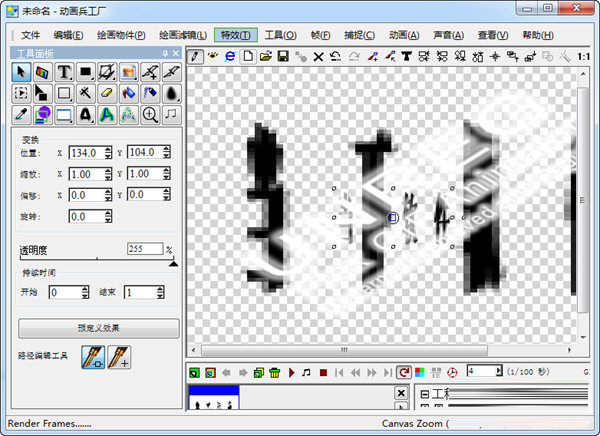
Task: Open the folder icon in top toolbar
Action: tap(265, 56)
